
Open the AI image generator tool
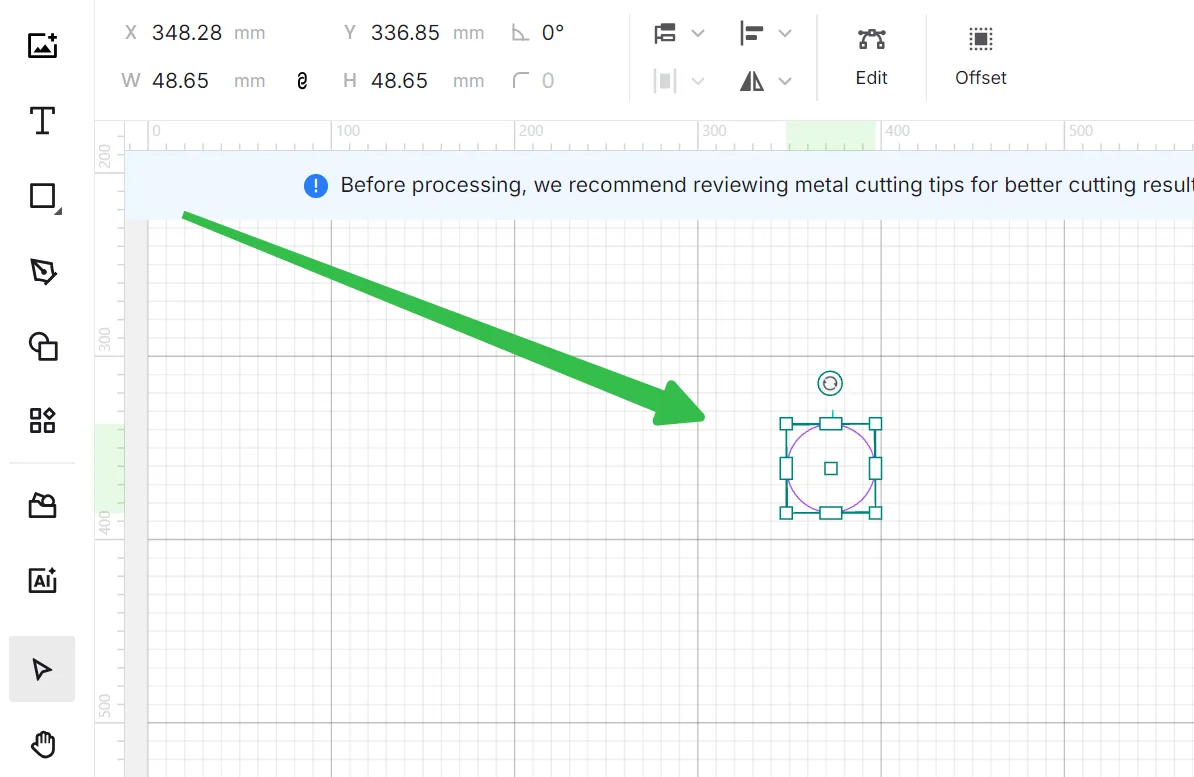43,580
